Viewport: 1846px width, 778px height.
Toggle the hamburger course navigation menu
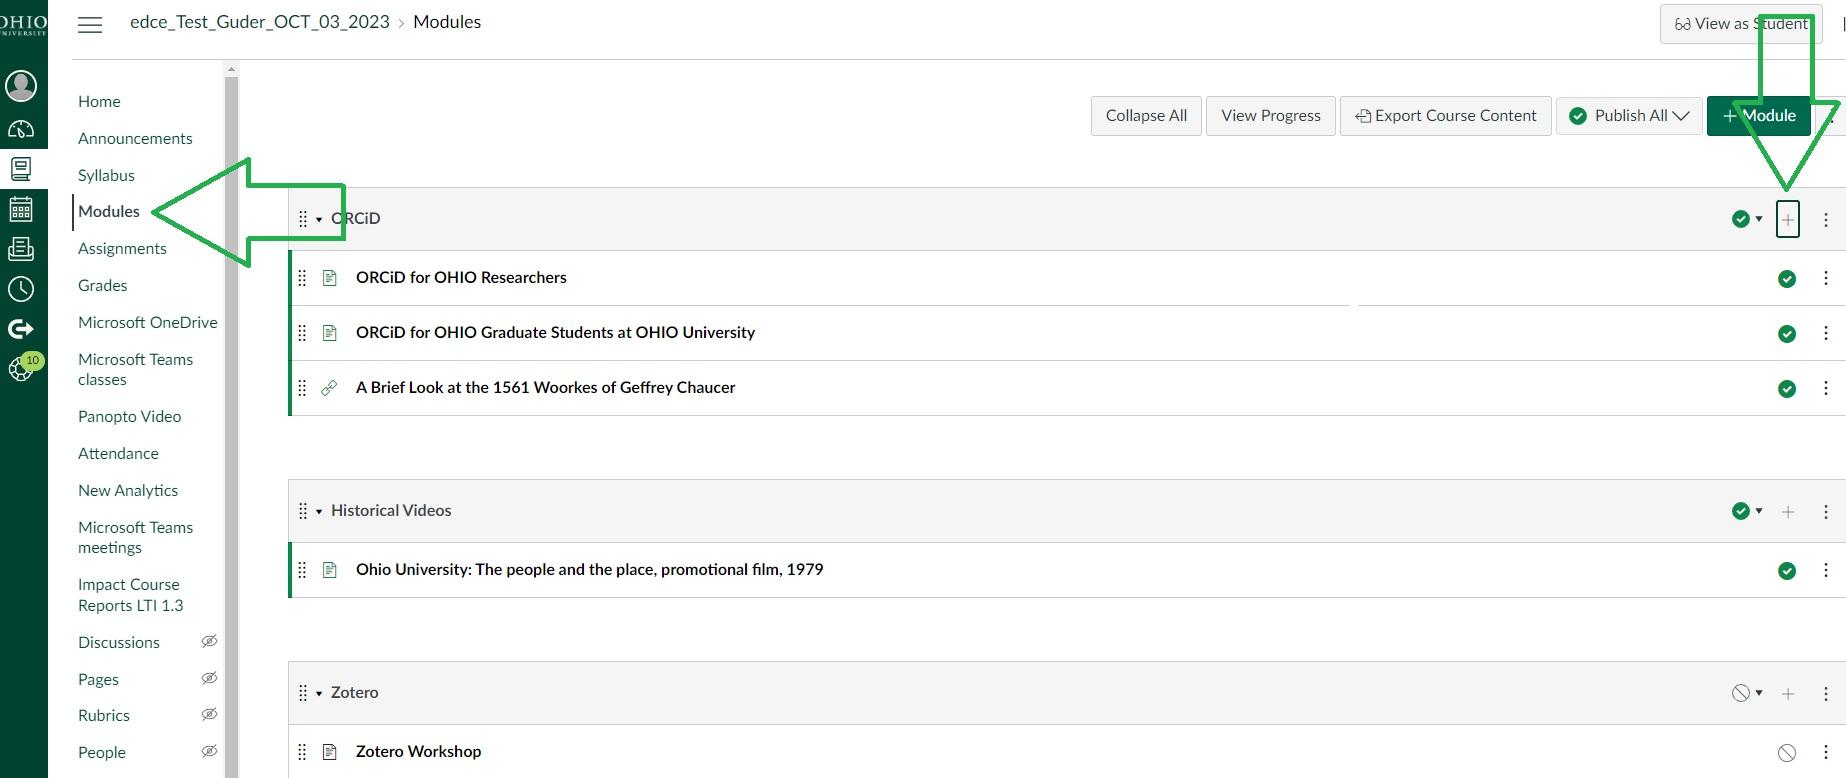pyautogui.click(x=90, y=25)
